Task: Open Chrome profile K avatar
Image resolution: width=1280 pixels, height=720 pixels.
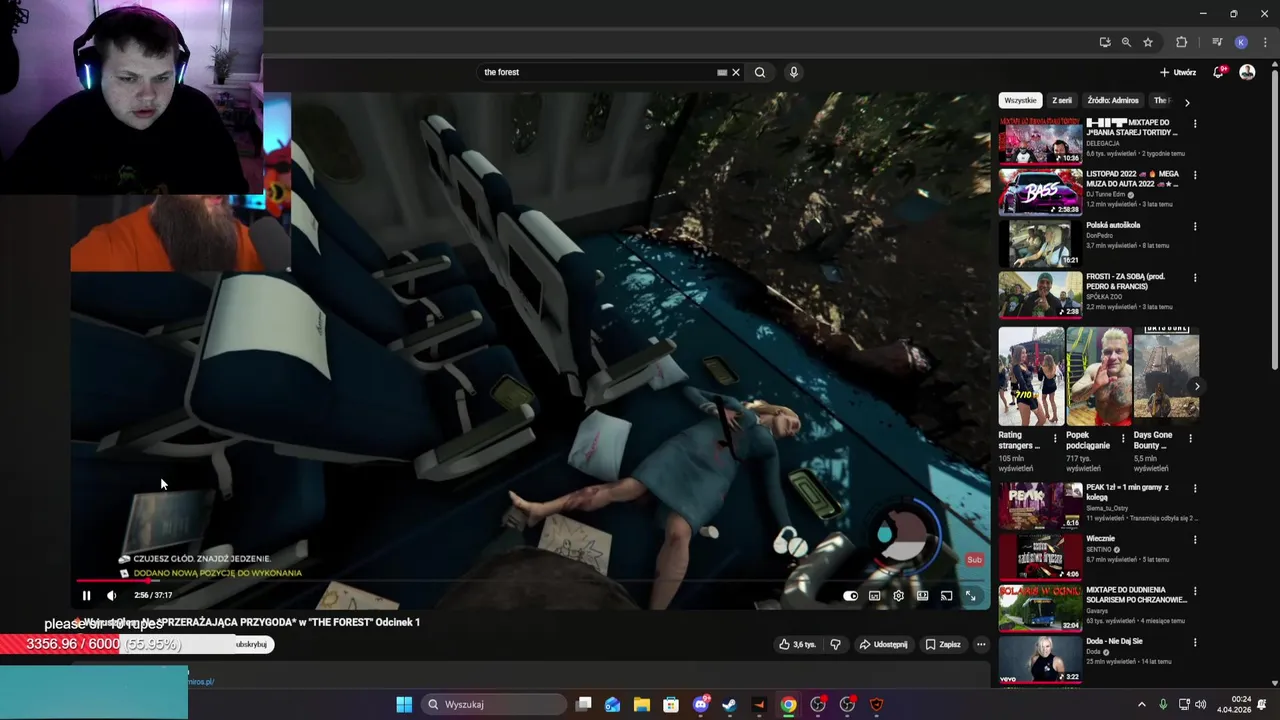Action: coord(1241,42)
